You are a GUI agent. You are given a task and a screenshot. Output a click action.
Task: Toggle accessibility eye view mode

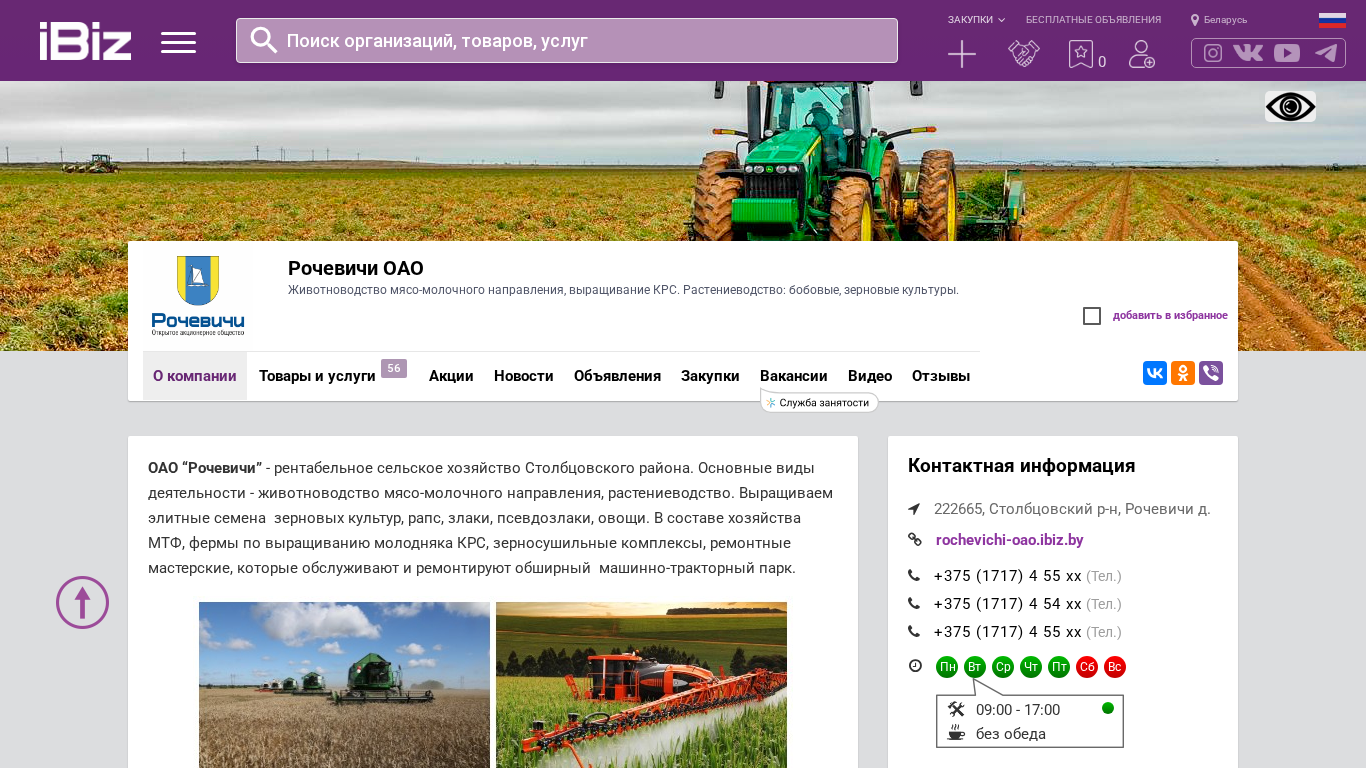(x=1290, y=107)
